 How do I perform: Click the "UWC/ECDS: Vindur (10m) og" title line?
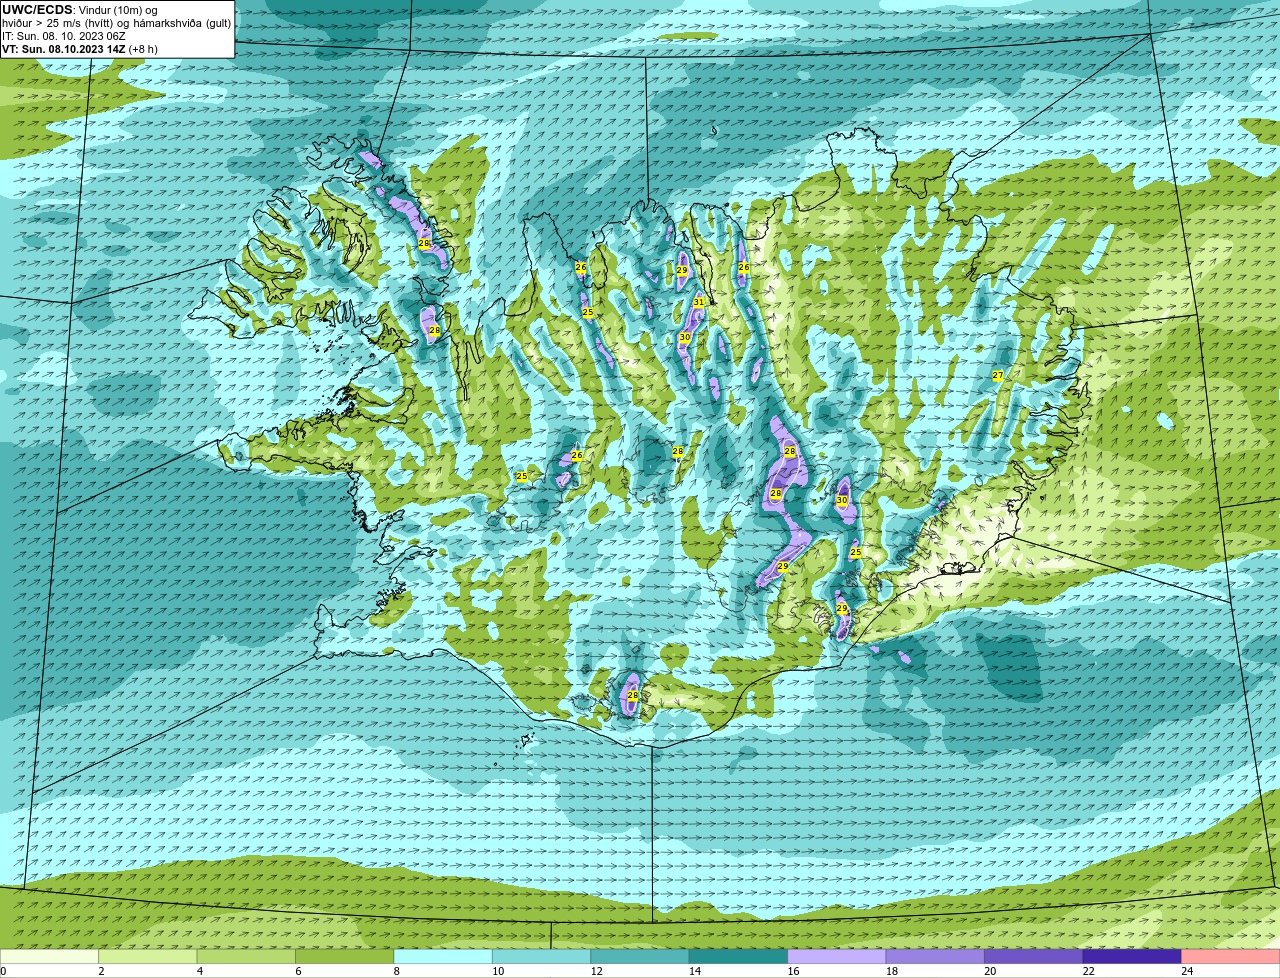[x=80, y=10]
